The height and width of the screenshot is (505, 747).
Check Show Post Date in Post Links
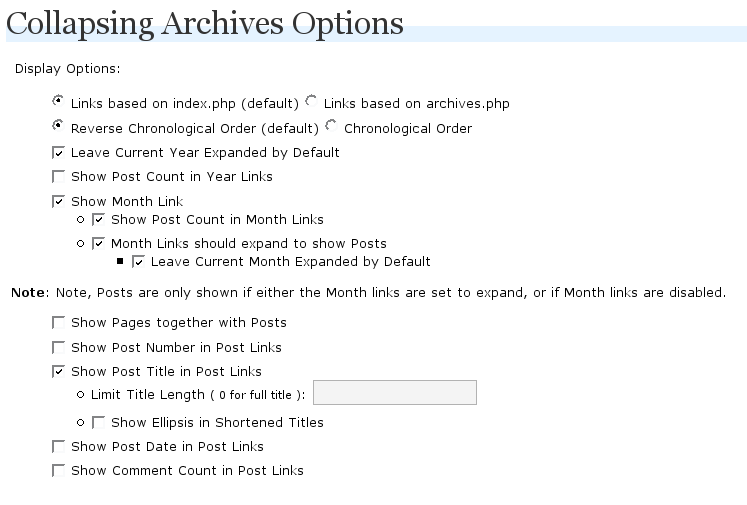pos(58,446)
